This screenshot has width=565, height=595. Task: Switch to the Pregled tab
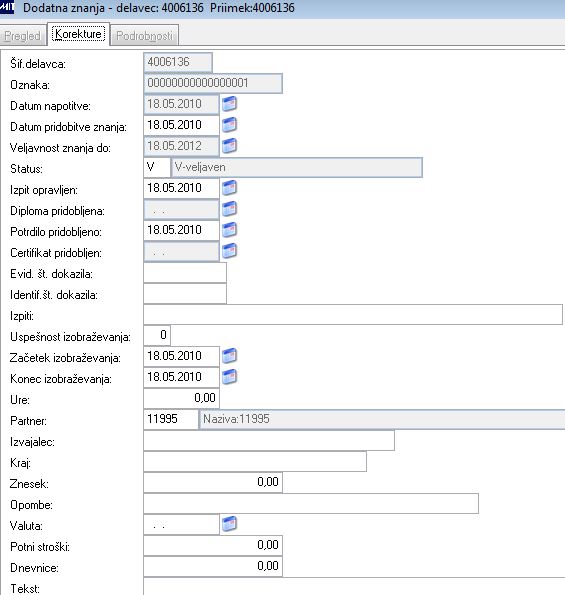tap(23, 36)
